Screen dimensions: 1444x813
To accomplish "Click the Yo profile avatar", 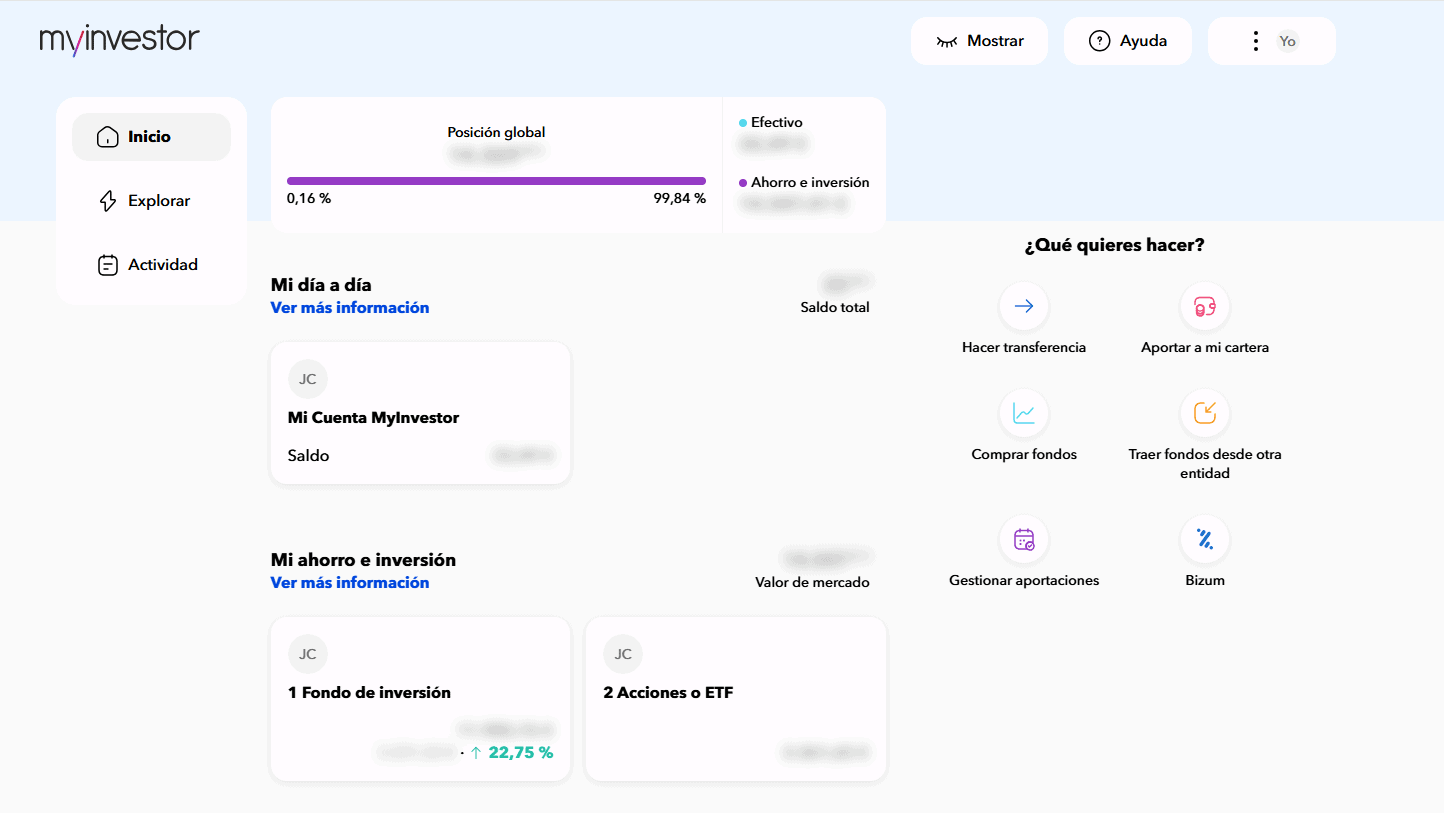I will coord(1288,41).
